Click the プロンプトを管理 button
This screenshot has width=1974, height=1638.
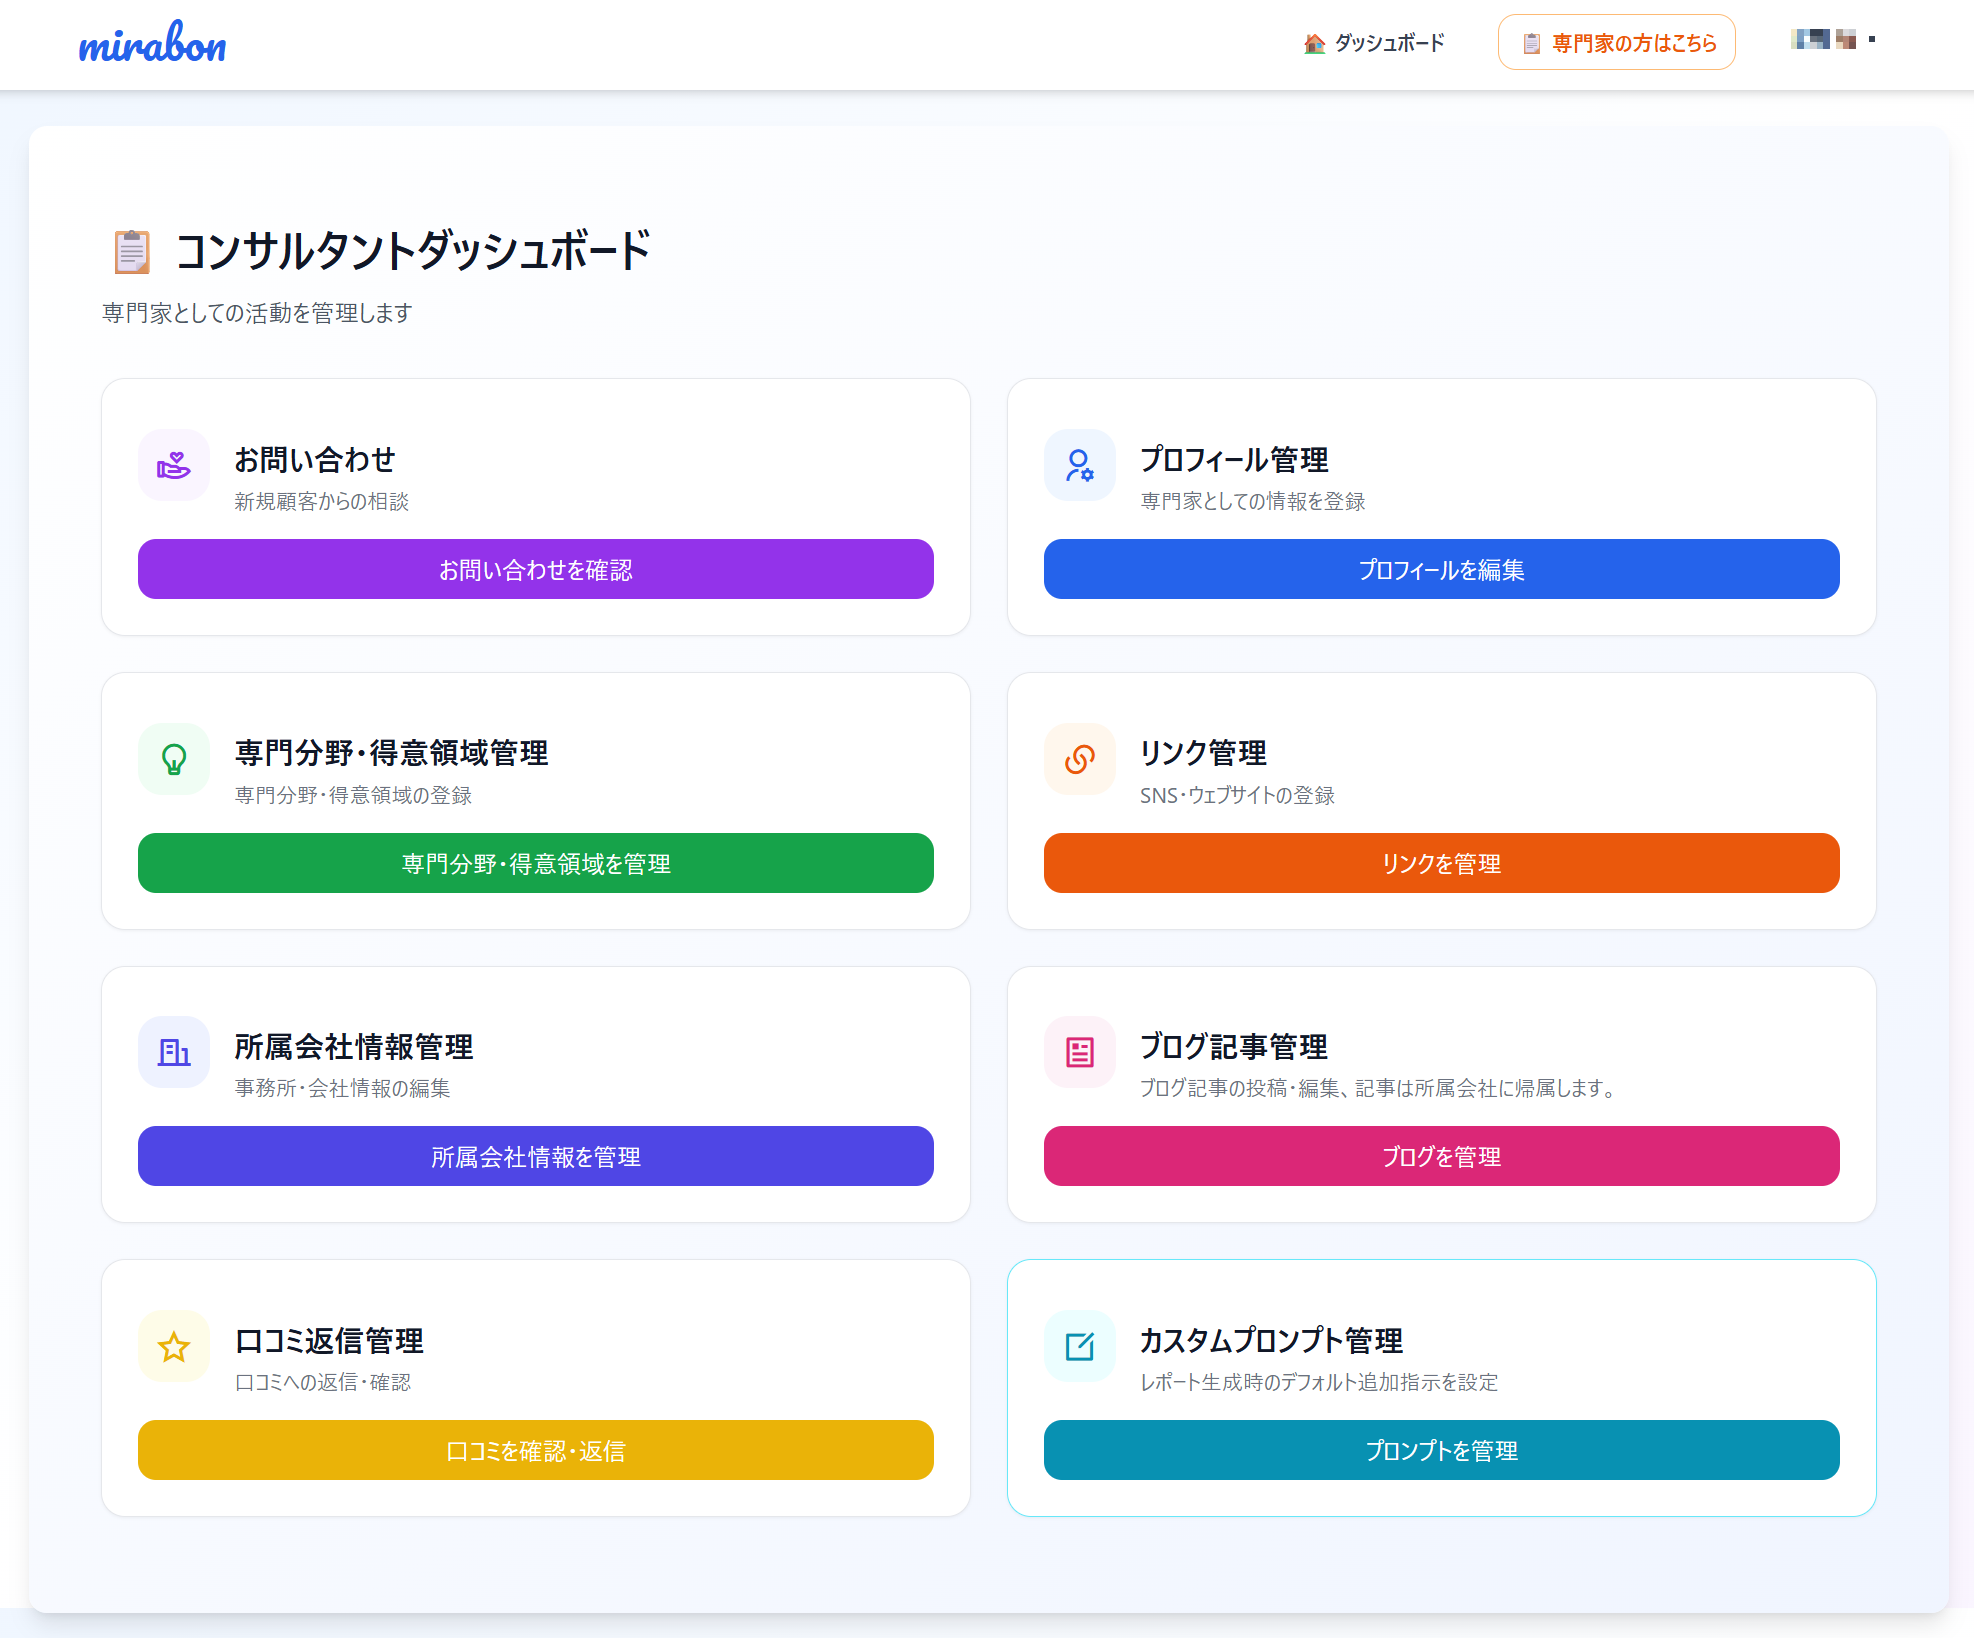[x=1441, y=1450]
